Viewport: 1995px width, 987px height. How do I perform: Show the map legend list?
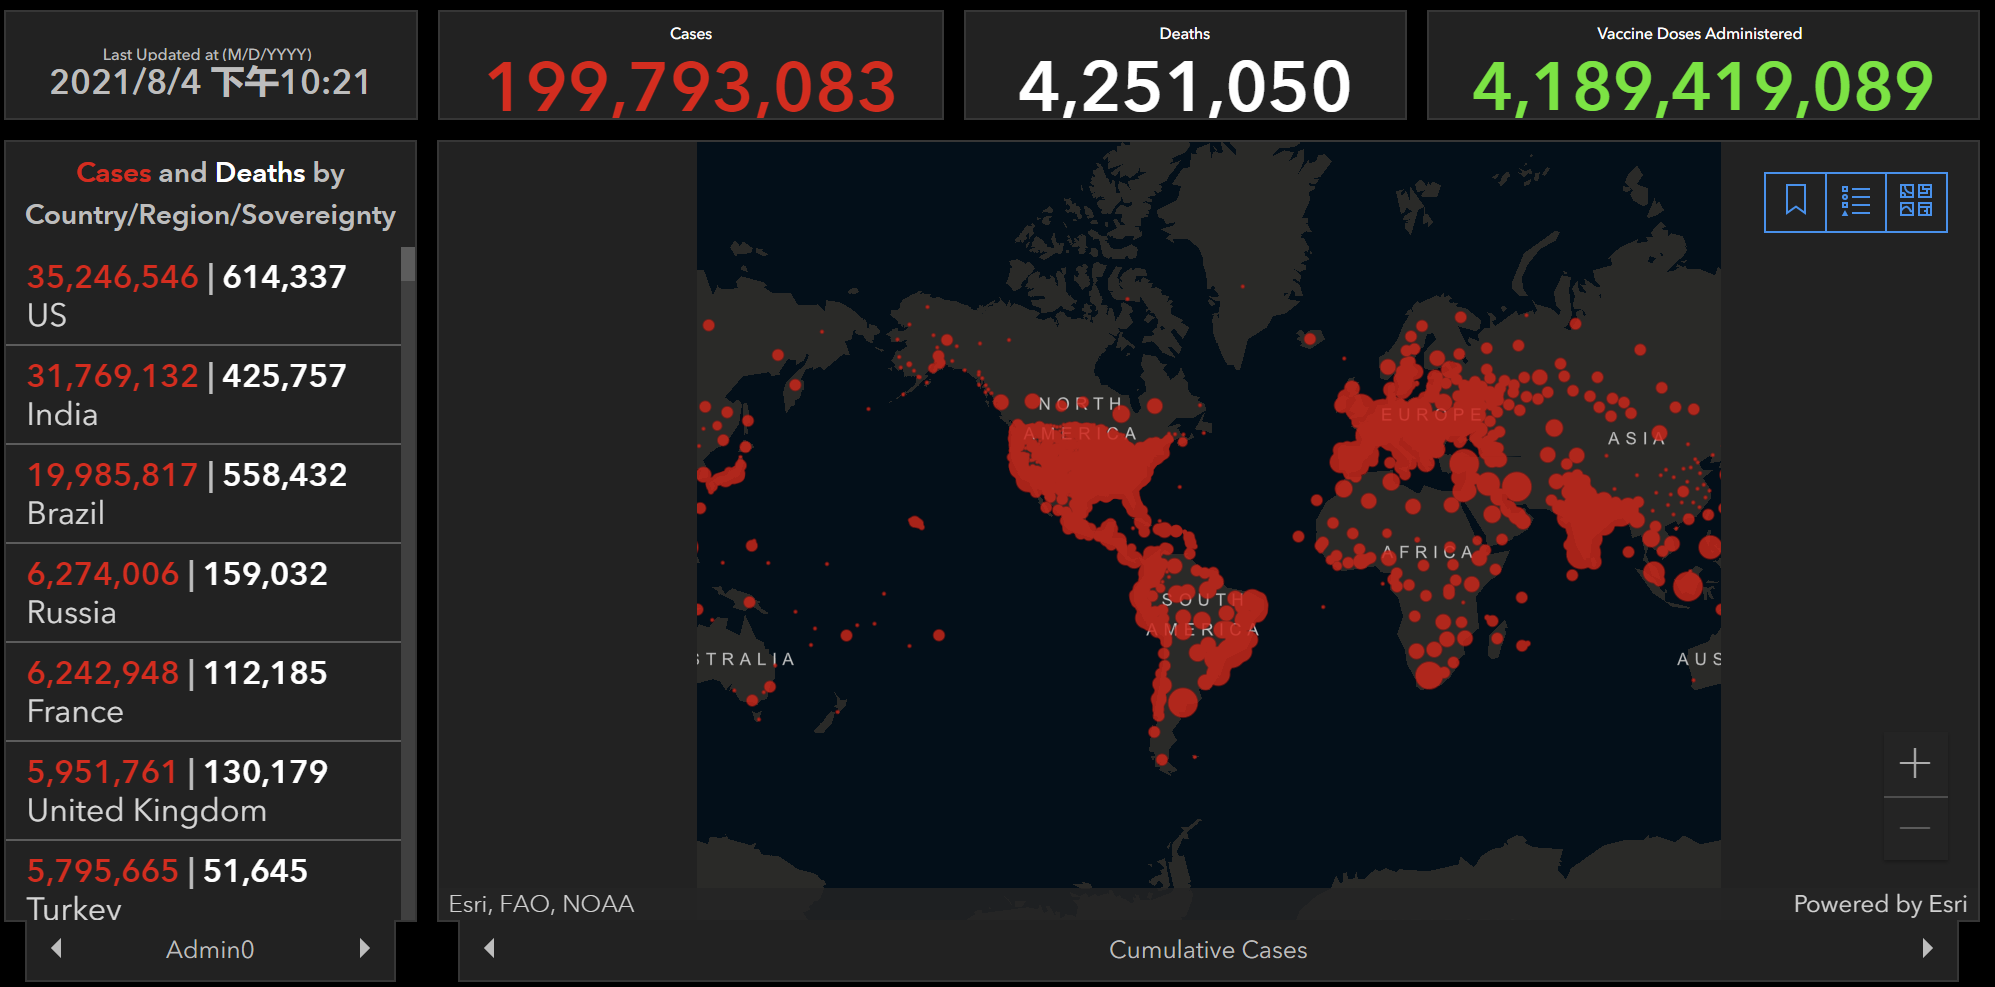[x=1855, y=202]
